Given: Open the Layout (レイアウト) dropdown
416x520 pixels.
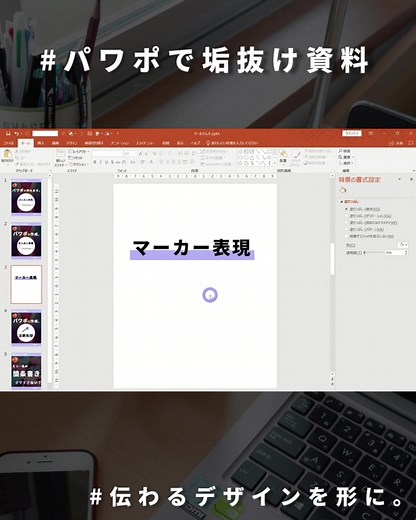Looking at the screenshot, I should click(79, 151).
